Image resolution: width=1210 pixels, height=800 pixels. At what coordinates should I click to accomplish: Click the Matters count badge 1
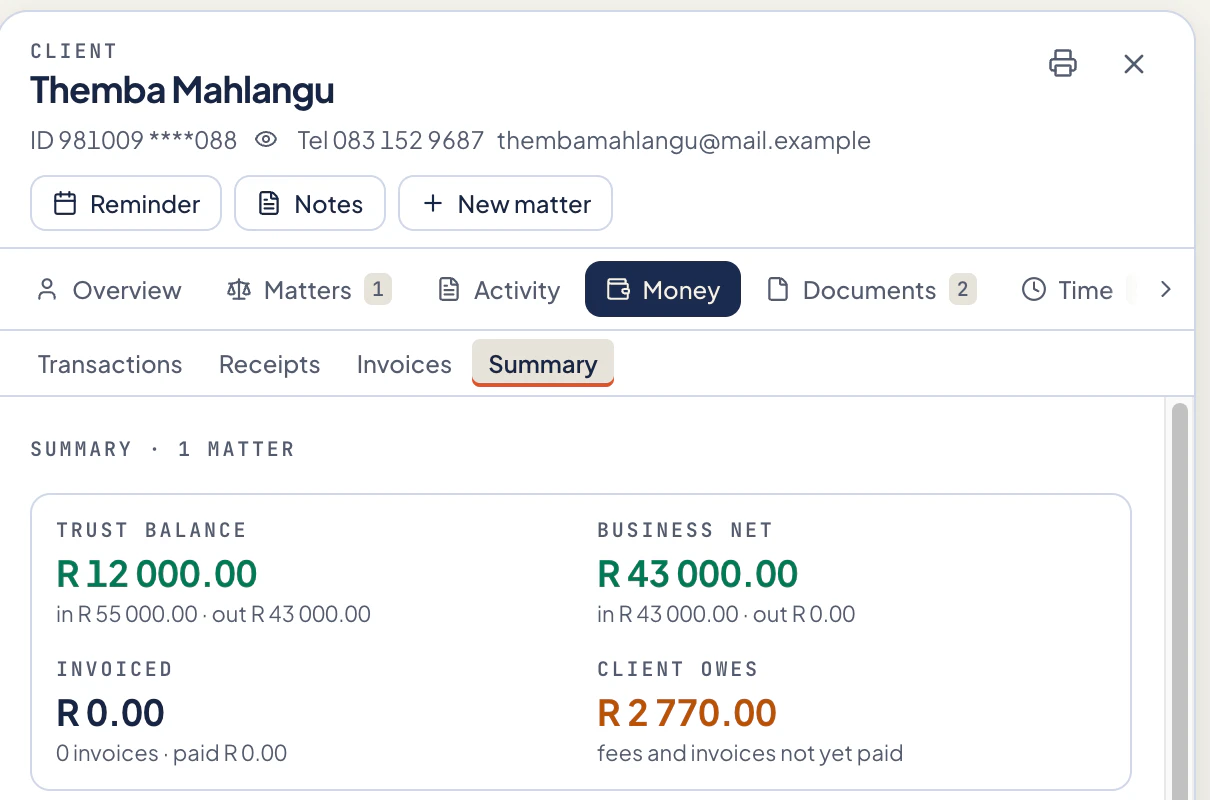pyautogui.click(x=377, y=290)
